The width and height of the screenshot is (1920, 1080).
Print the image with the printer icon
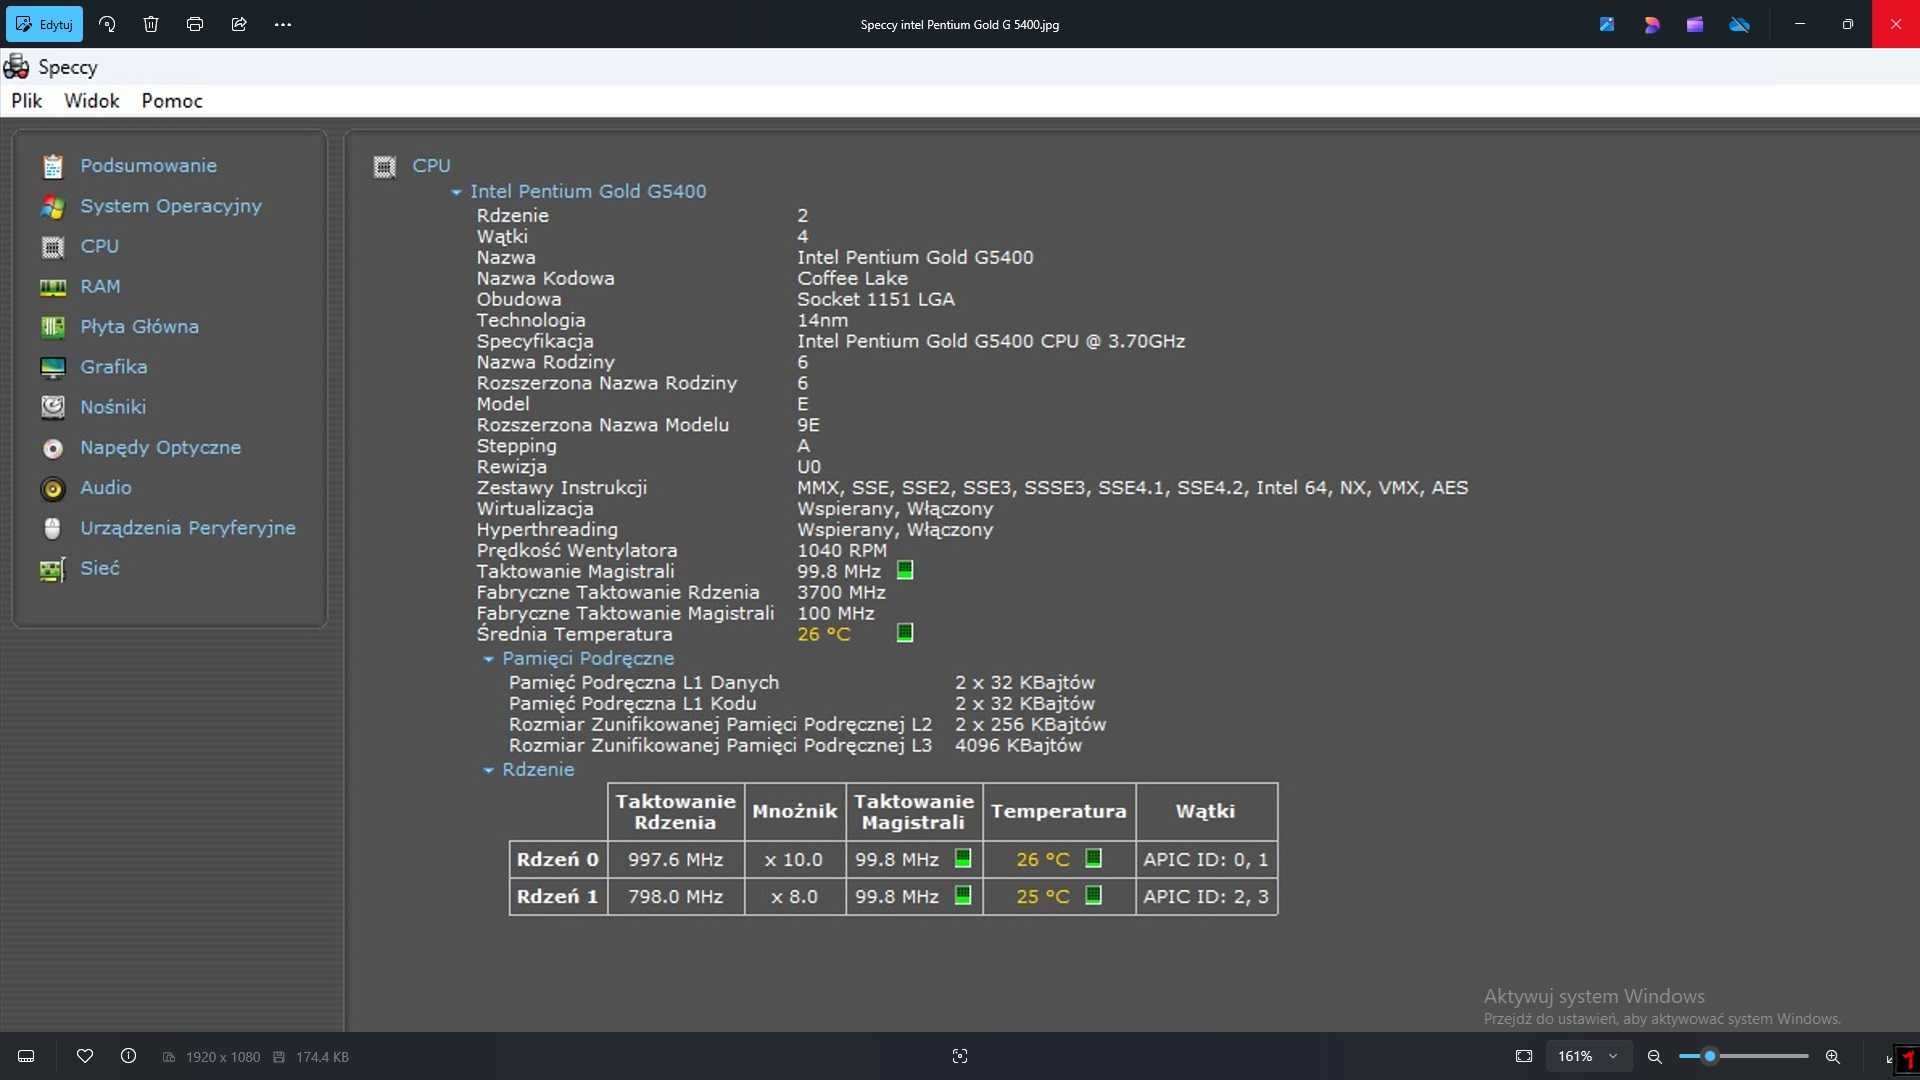195,24
